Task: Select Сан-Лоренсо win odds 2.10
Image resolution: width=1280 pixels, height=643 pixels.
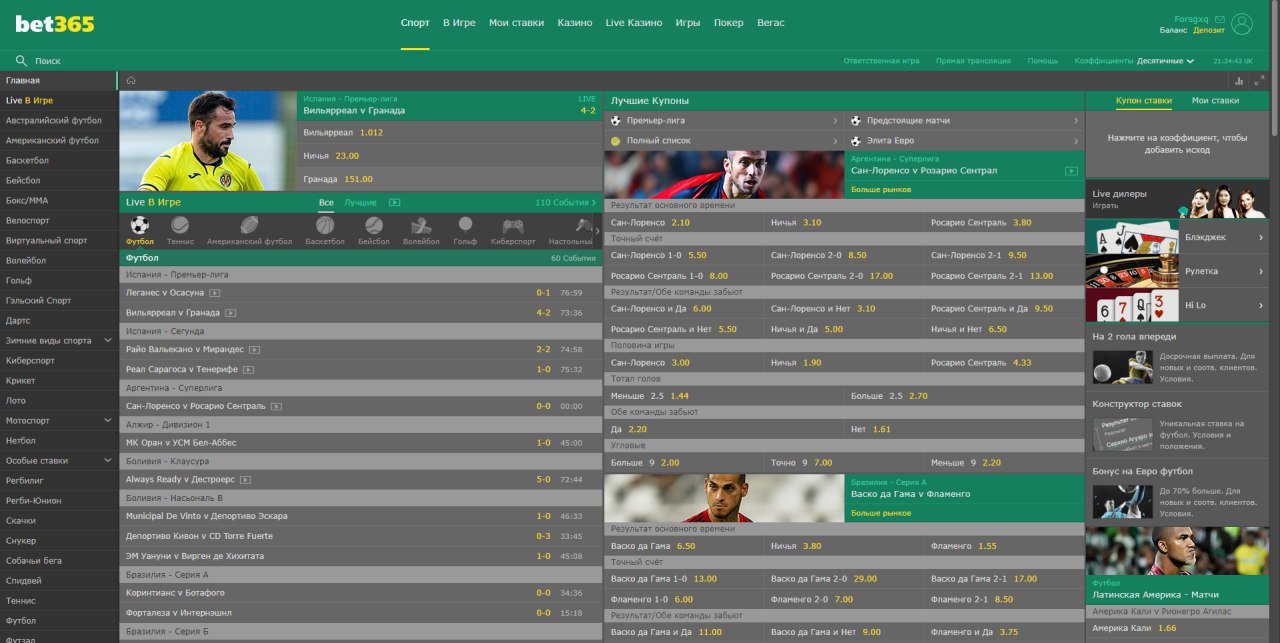Action: coord(684,222)
